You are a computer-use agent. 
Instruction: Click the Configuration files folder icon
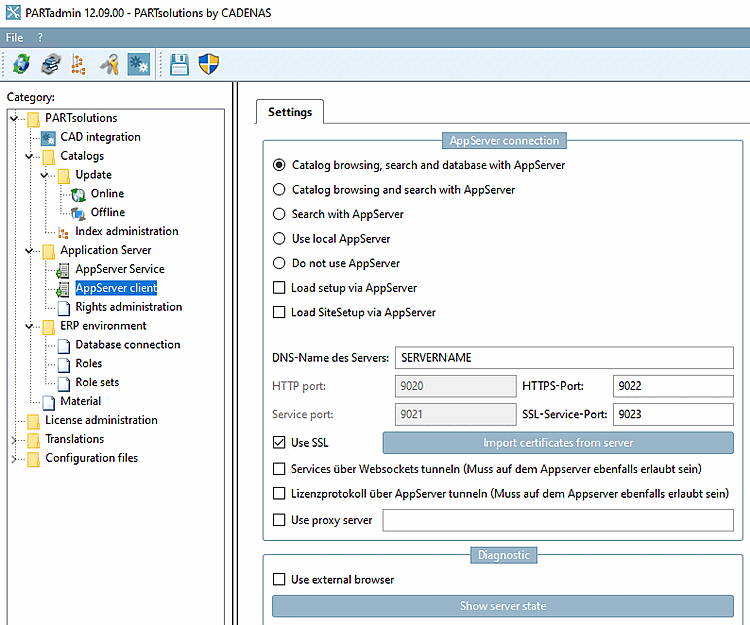[33, 459]
